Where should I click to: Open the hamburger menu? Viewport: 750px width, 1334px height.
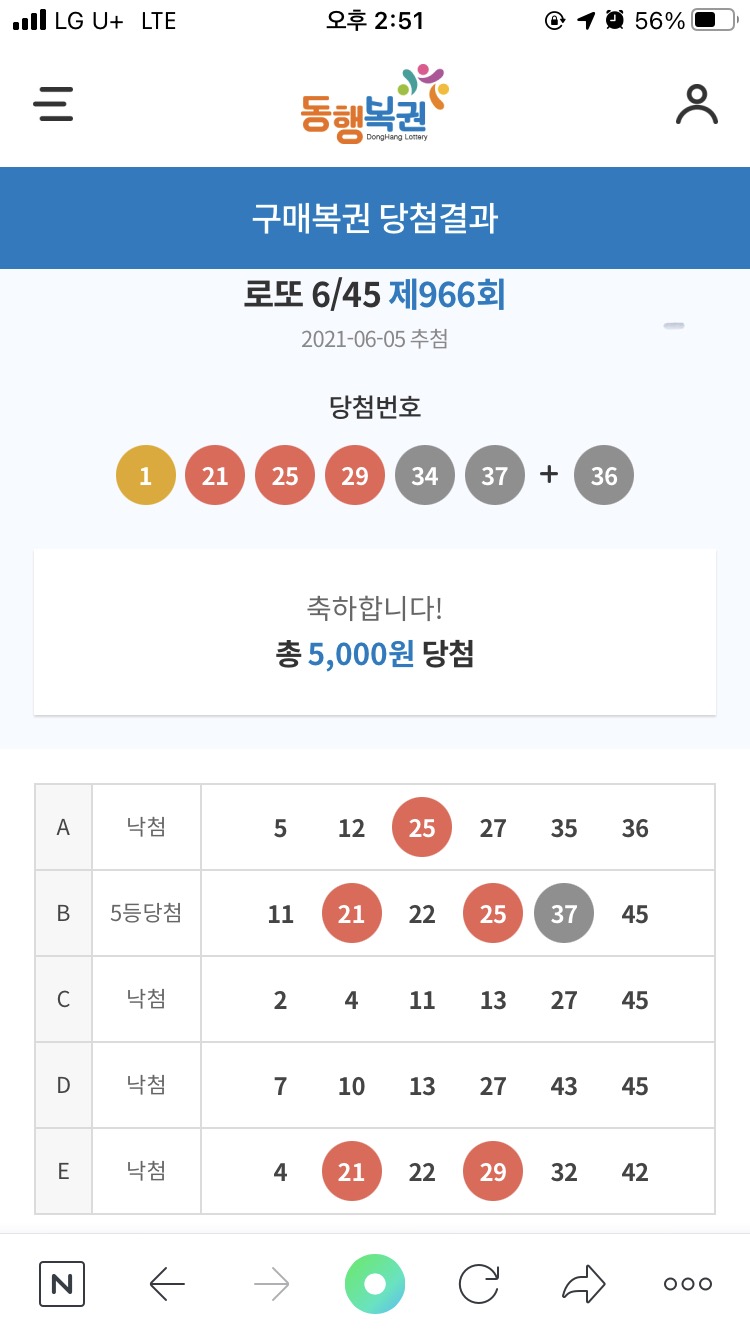point(53,104)
